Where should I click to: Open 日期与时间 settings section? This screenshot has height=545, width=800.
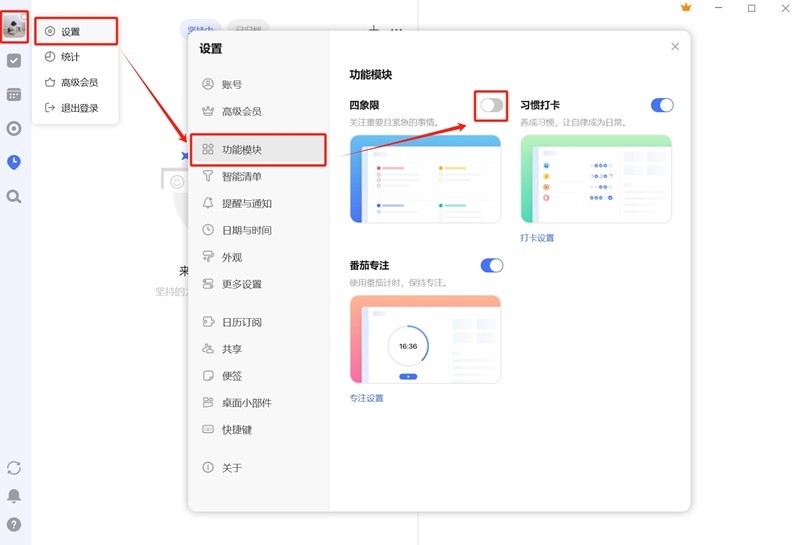point(258,230)
